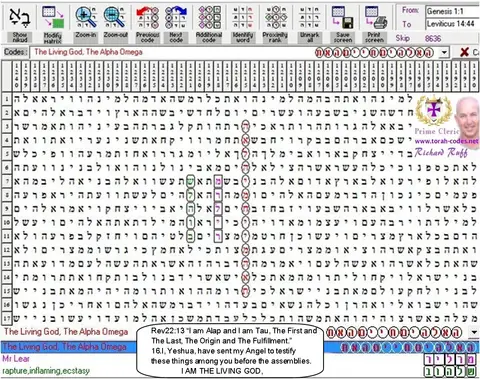This screenshot has height=379, width=480.
Task: Click the Unmark all icon
Action: coord(309,17)
